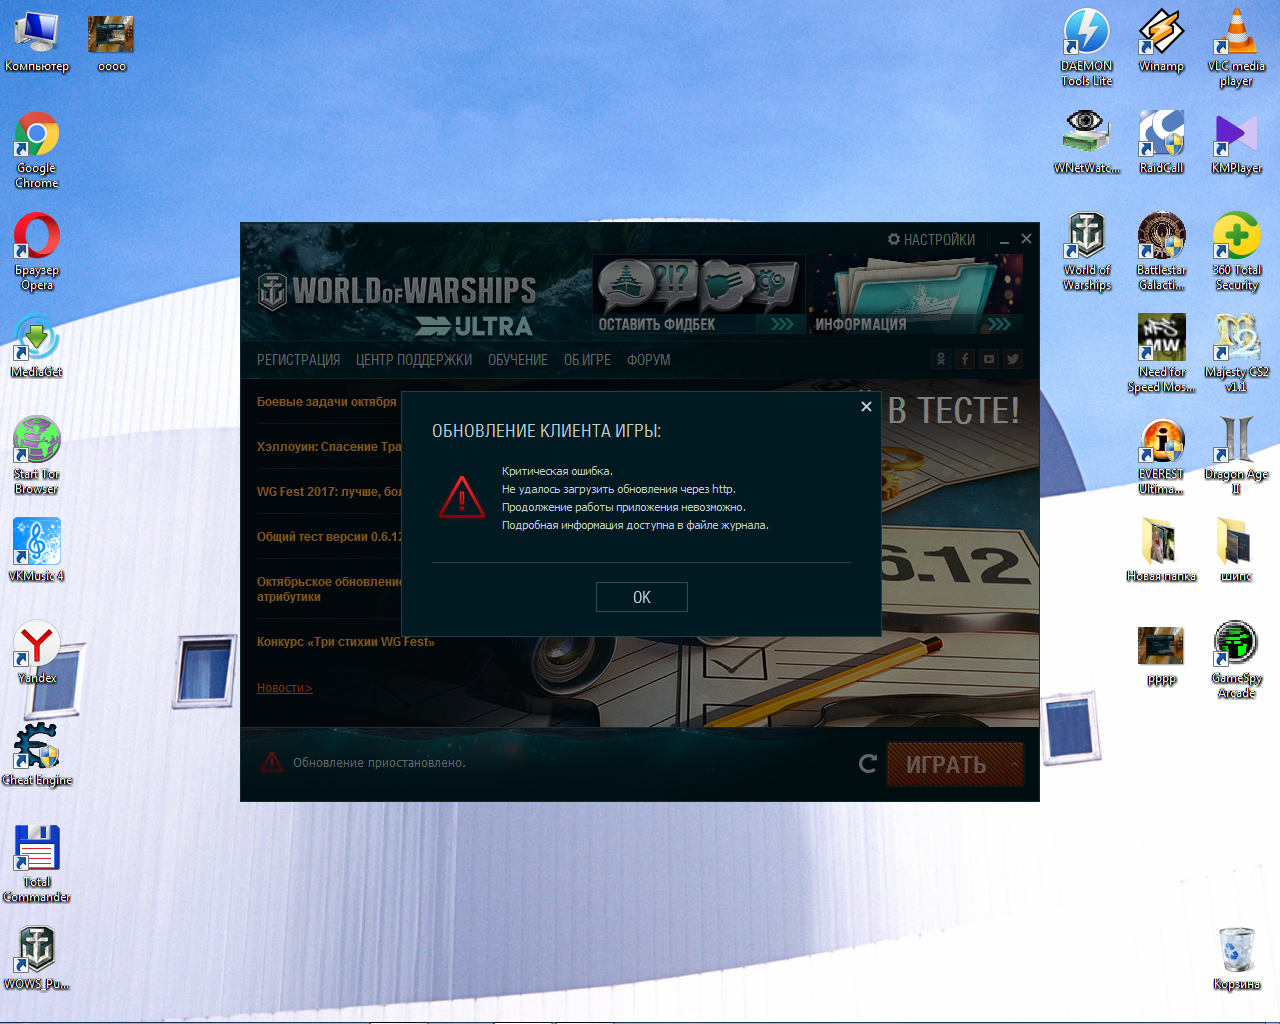Select the Total Commander desktop shortcut
The width and height of the screenshot is (1280, 1024).
[37, 864]
